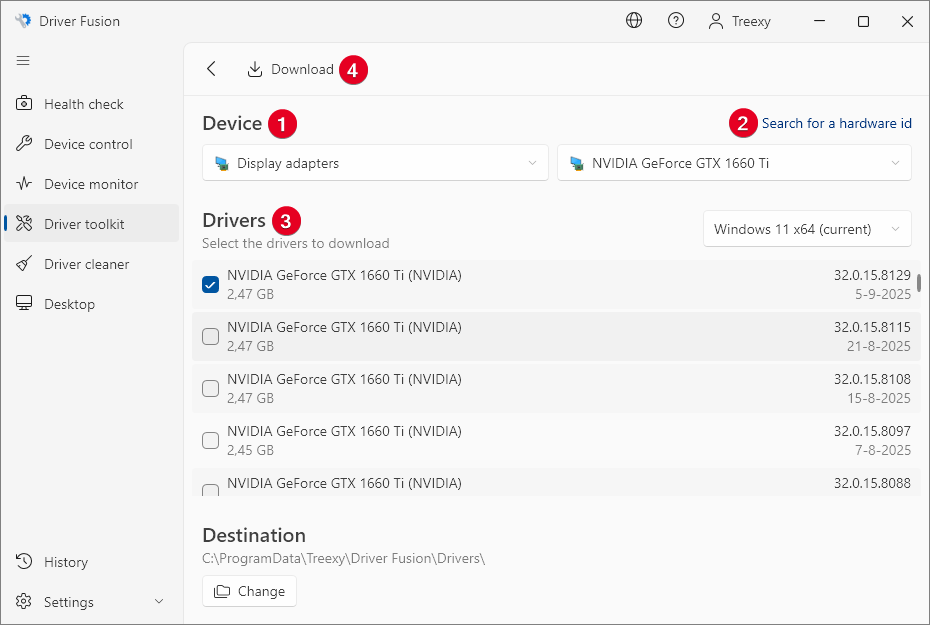Image resolution: width=930 pixels, height=625 pixels.
Task: Select Driver toolkit in sidebar
Action: (x=91, y=224)
